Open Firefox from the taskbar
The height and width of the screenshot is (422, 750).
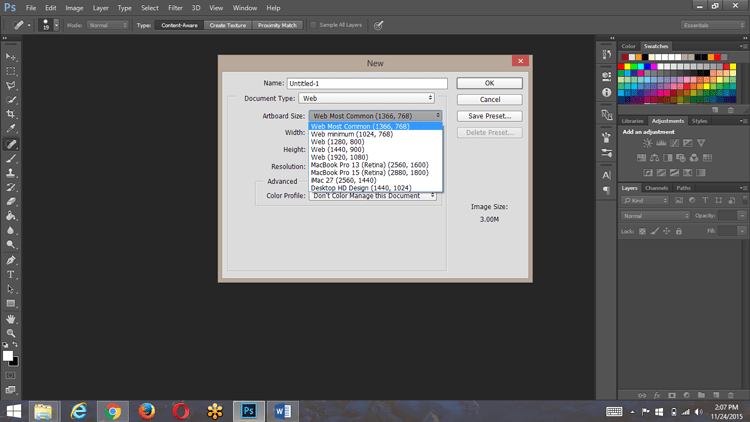coord(147,411)
